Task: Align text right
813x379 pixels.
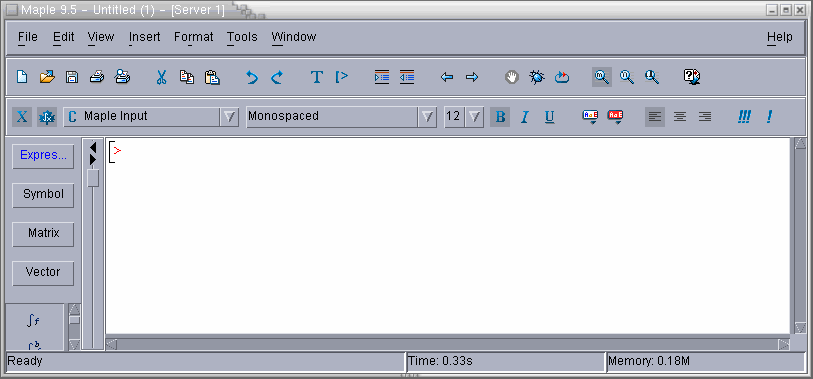Action: (x=705, y=117)
